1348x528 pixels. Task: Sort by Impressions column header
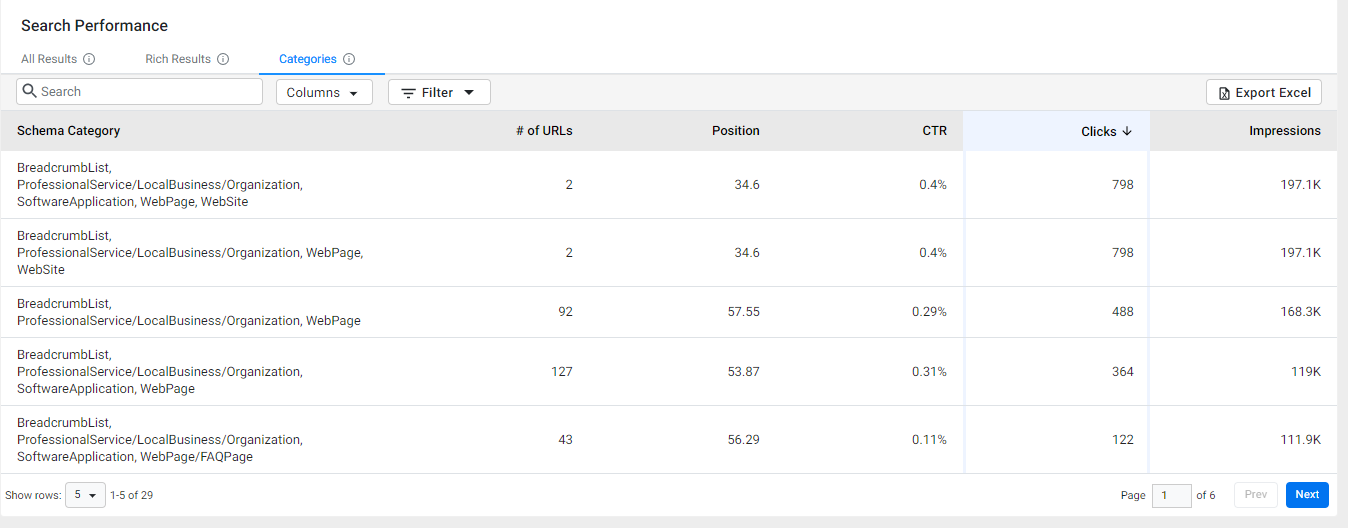point(1284,131)
